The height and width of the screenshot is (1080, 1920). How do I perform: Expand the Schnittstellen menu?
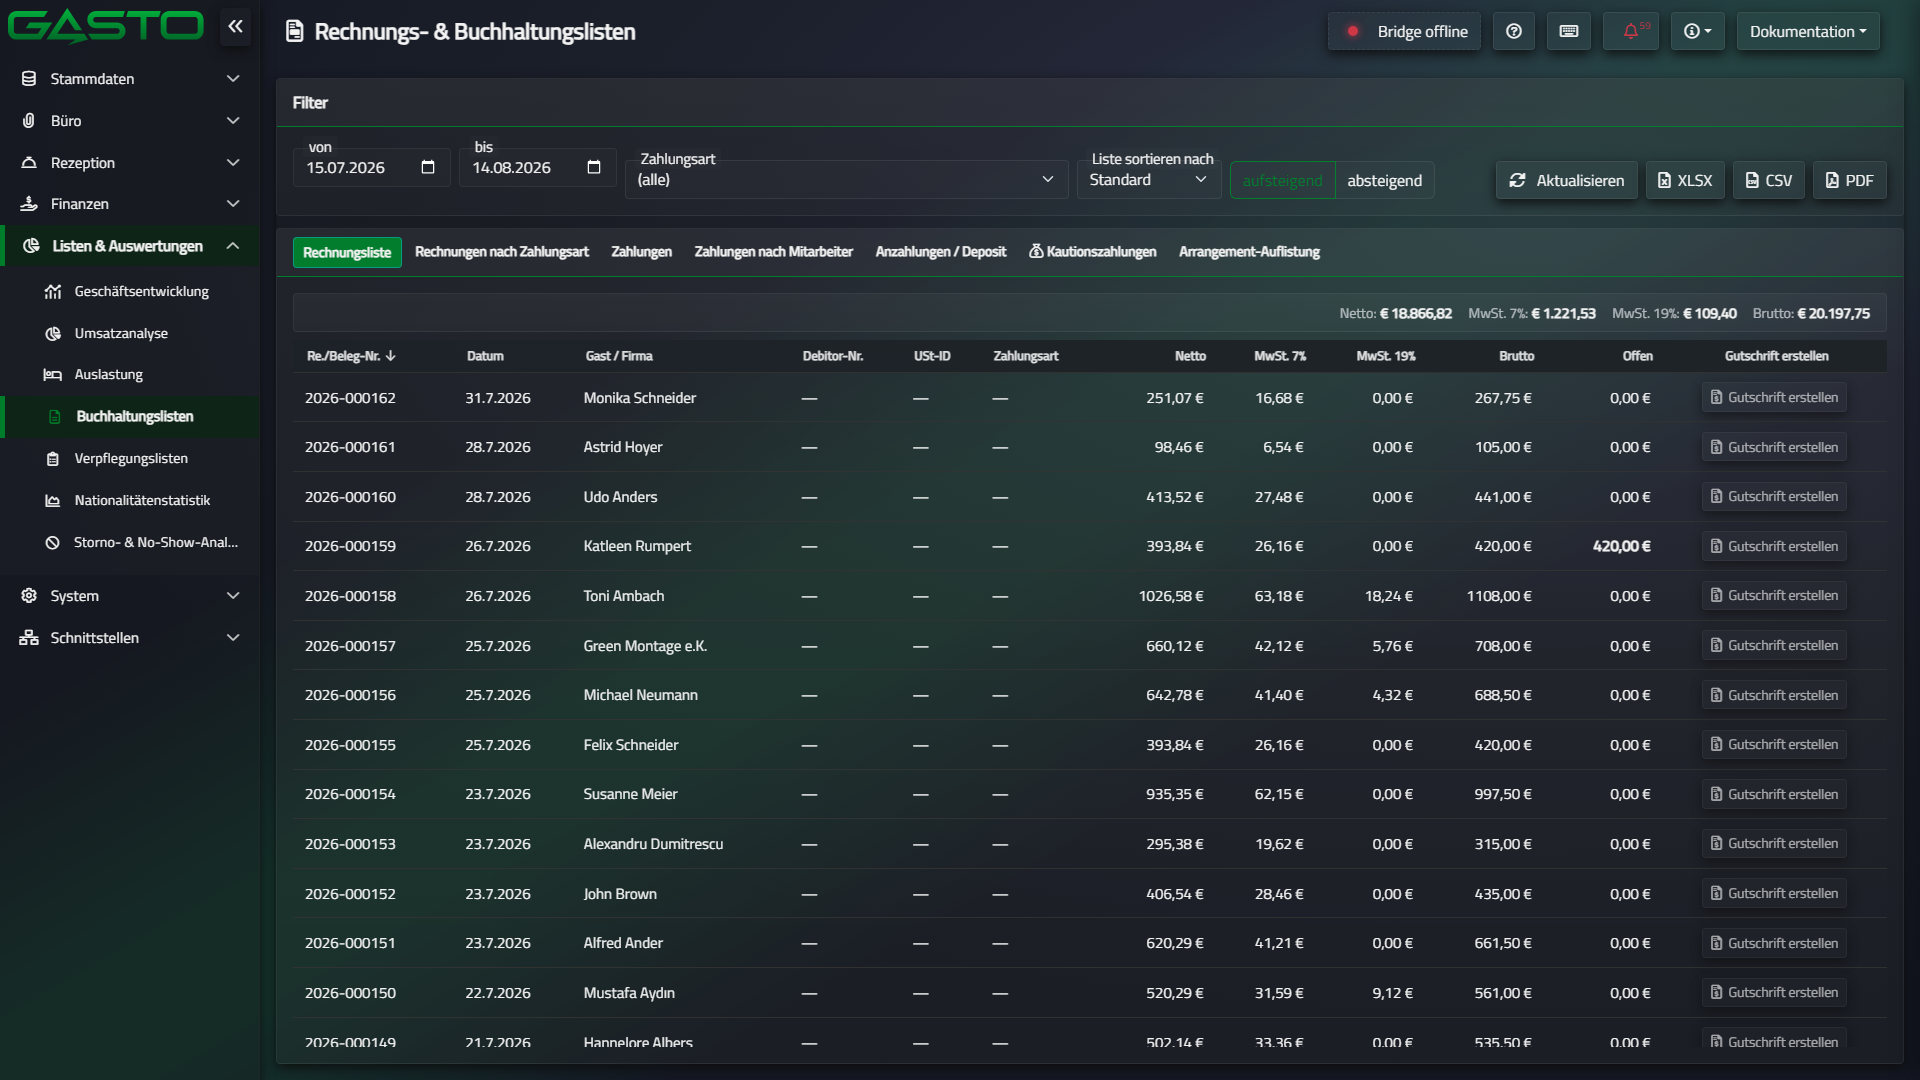(130, 638)
